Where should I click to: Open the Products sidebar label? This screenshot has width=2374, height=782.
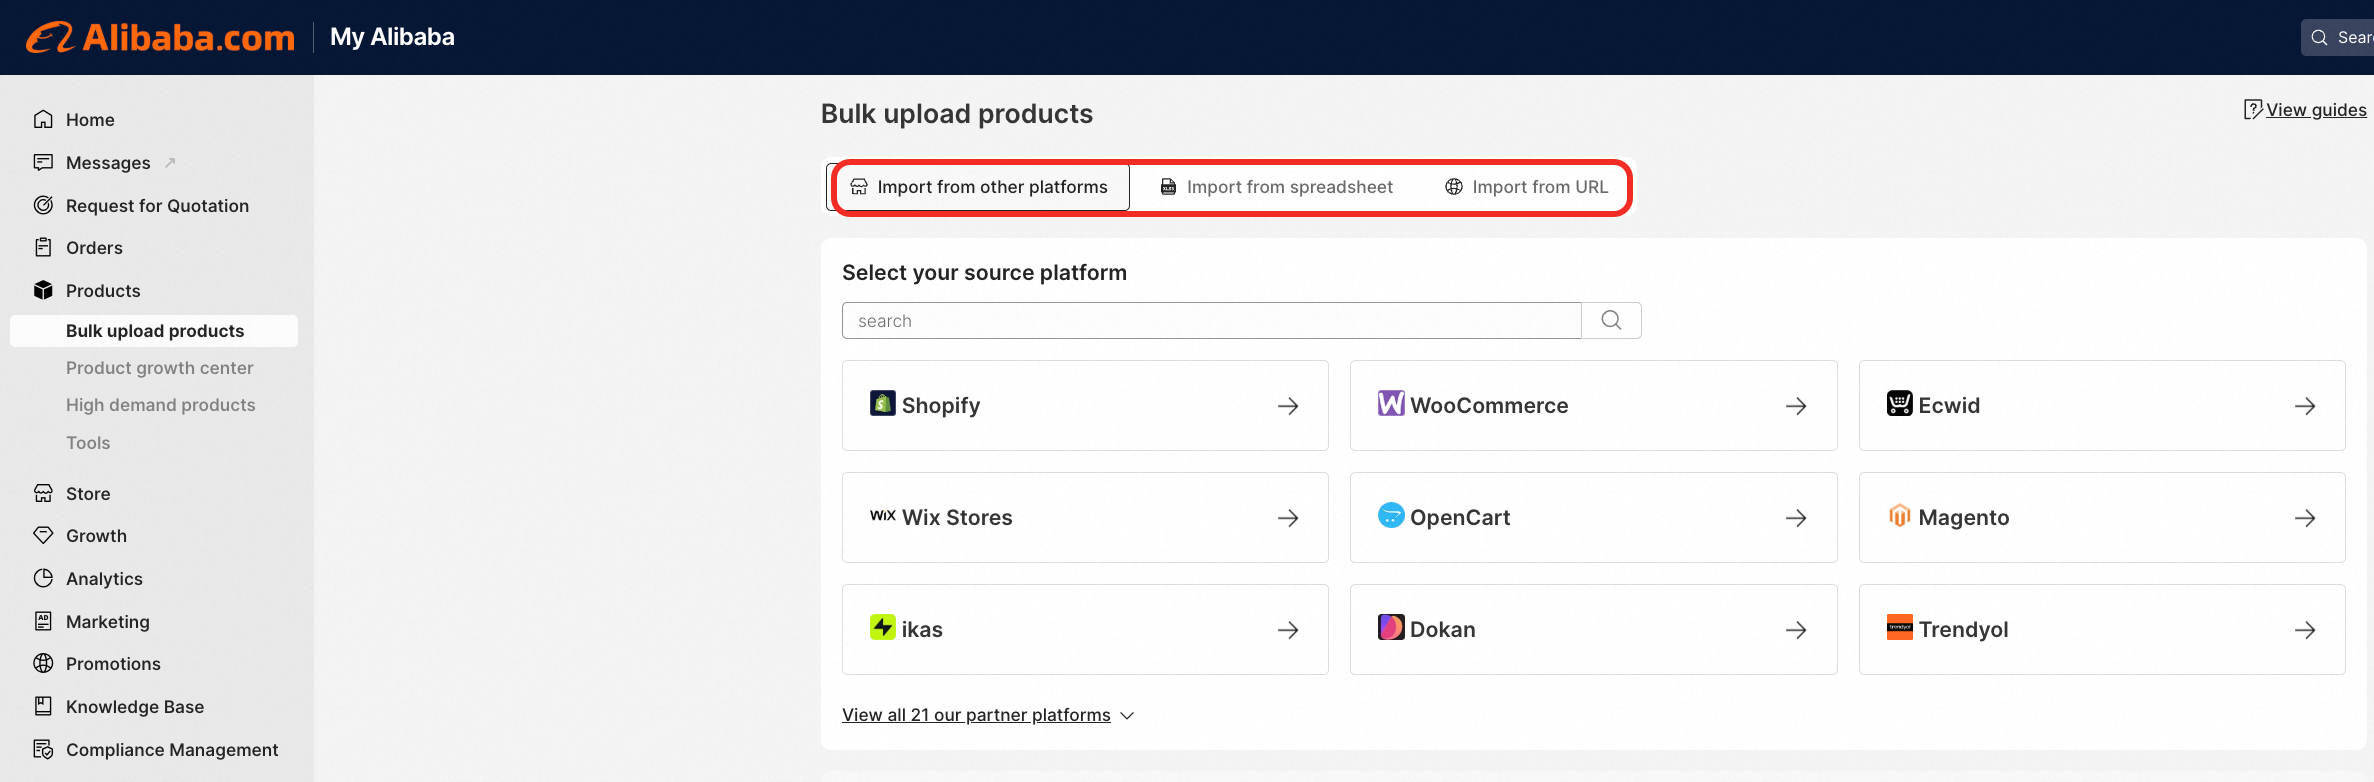click(x=103, y=291)
